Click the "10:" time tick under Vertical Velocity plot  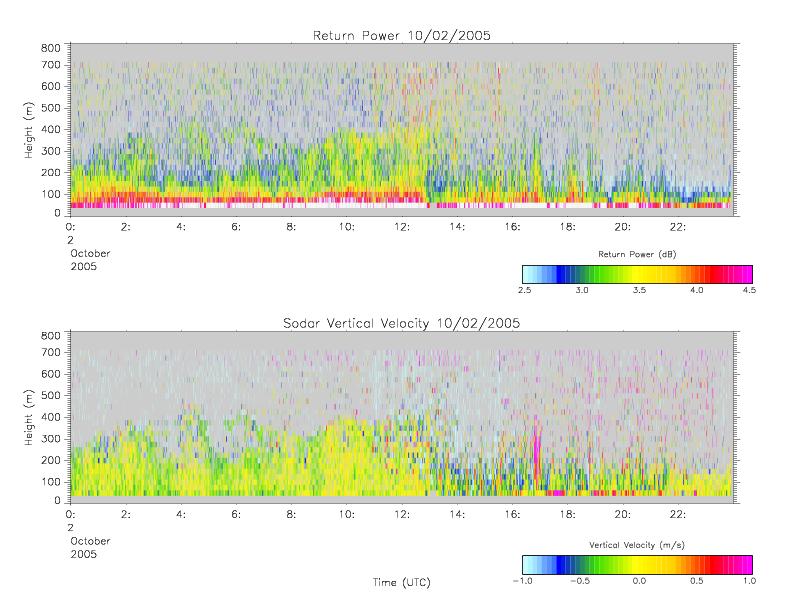pyautogui.click(x=347, y=515)
